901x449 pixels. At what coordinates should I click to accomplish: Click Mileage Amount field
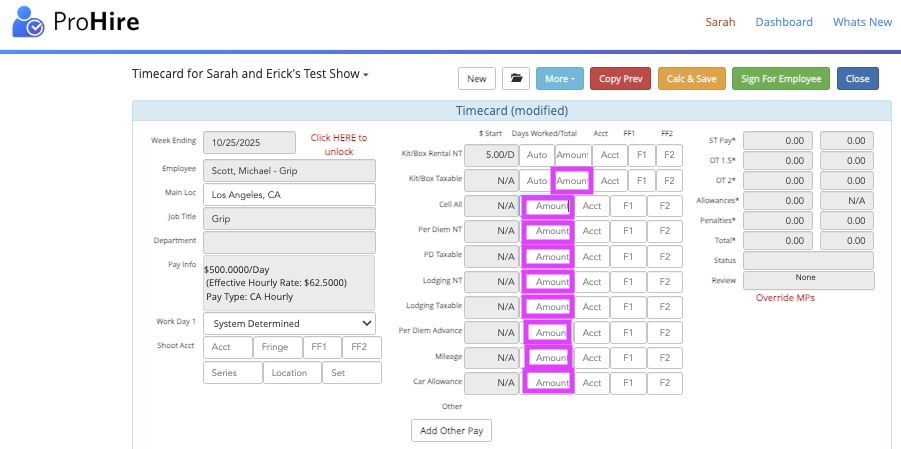click(x=549, y=358)
